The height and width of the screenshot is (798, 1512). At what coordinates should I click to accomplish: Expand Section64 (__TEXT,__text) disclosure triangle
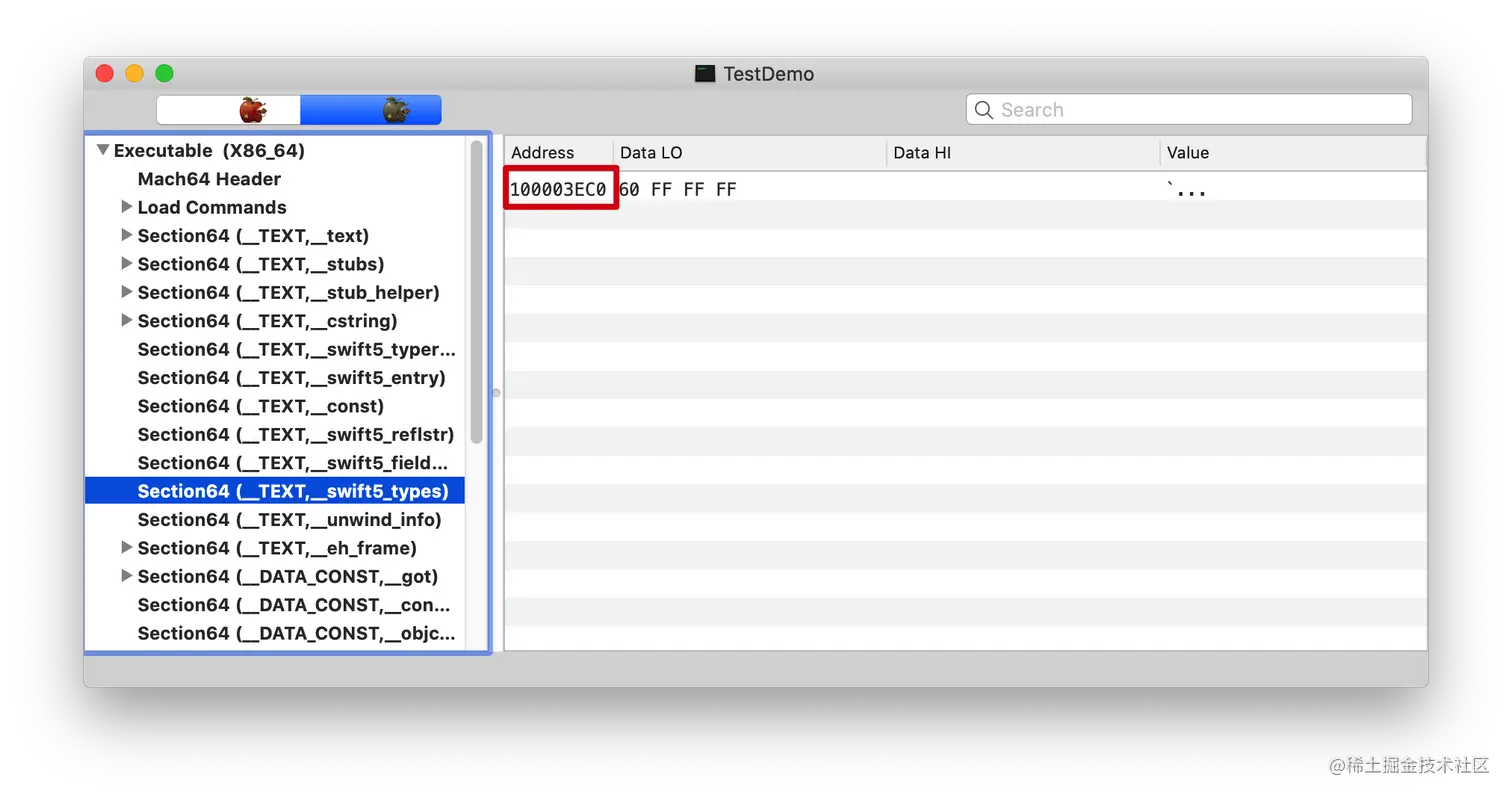(x=126, y=235)
